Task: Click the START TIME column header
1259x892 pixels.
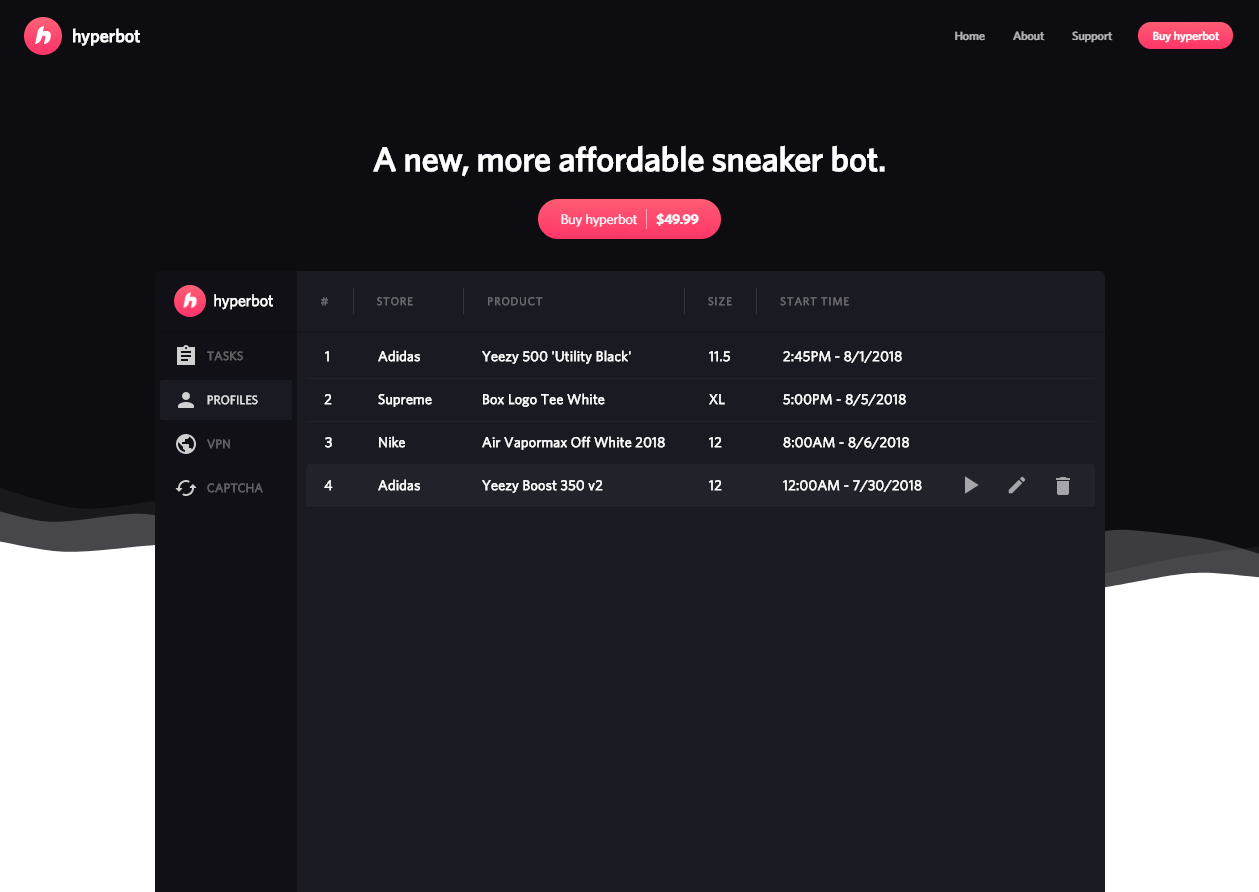Action: (x=815, y=301)
